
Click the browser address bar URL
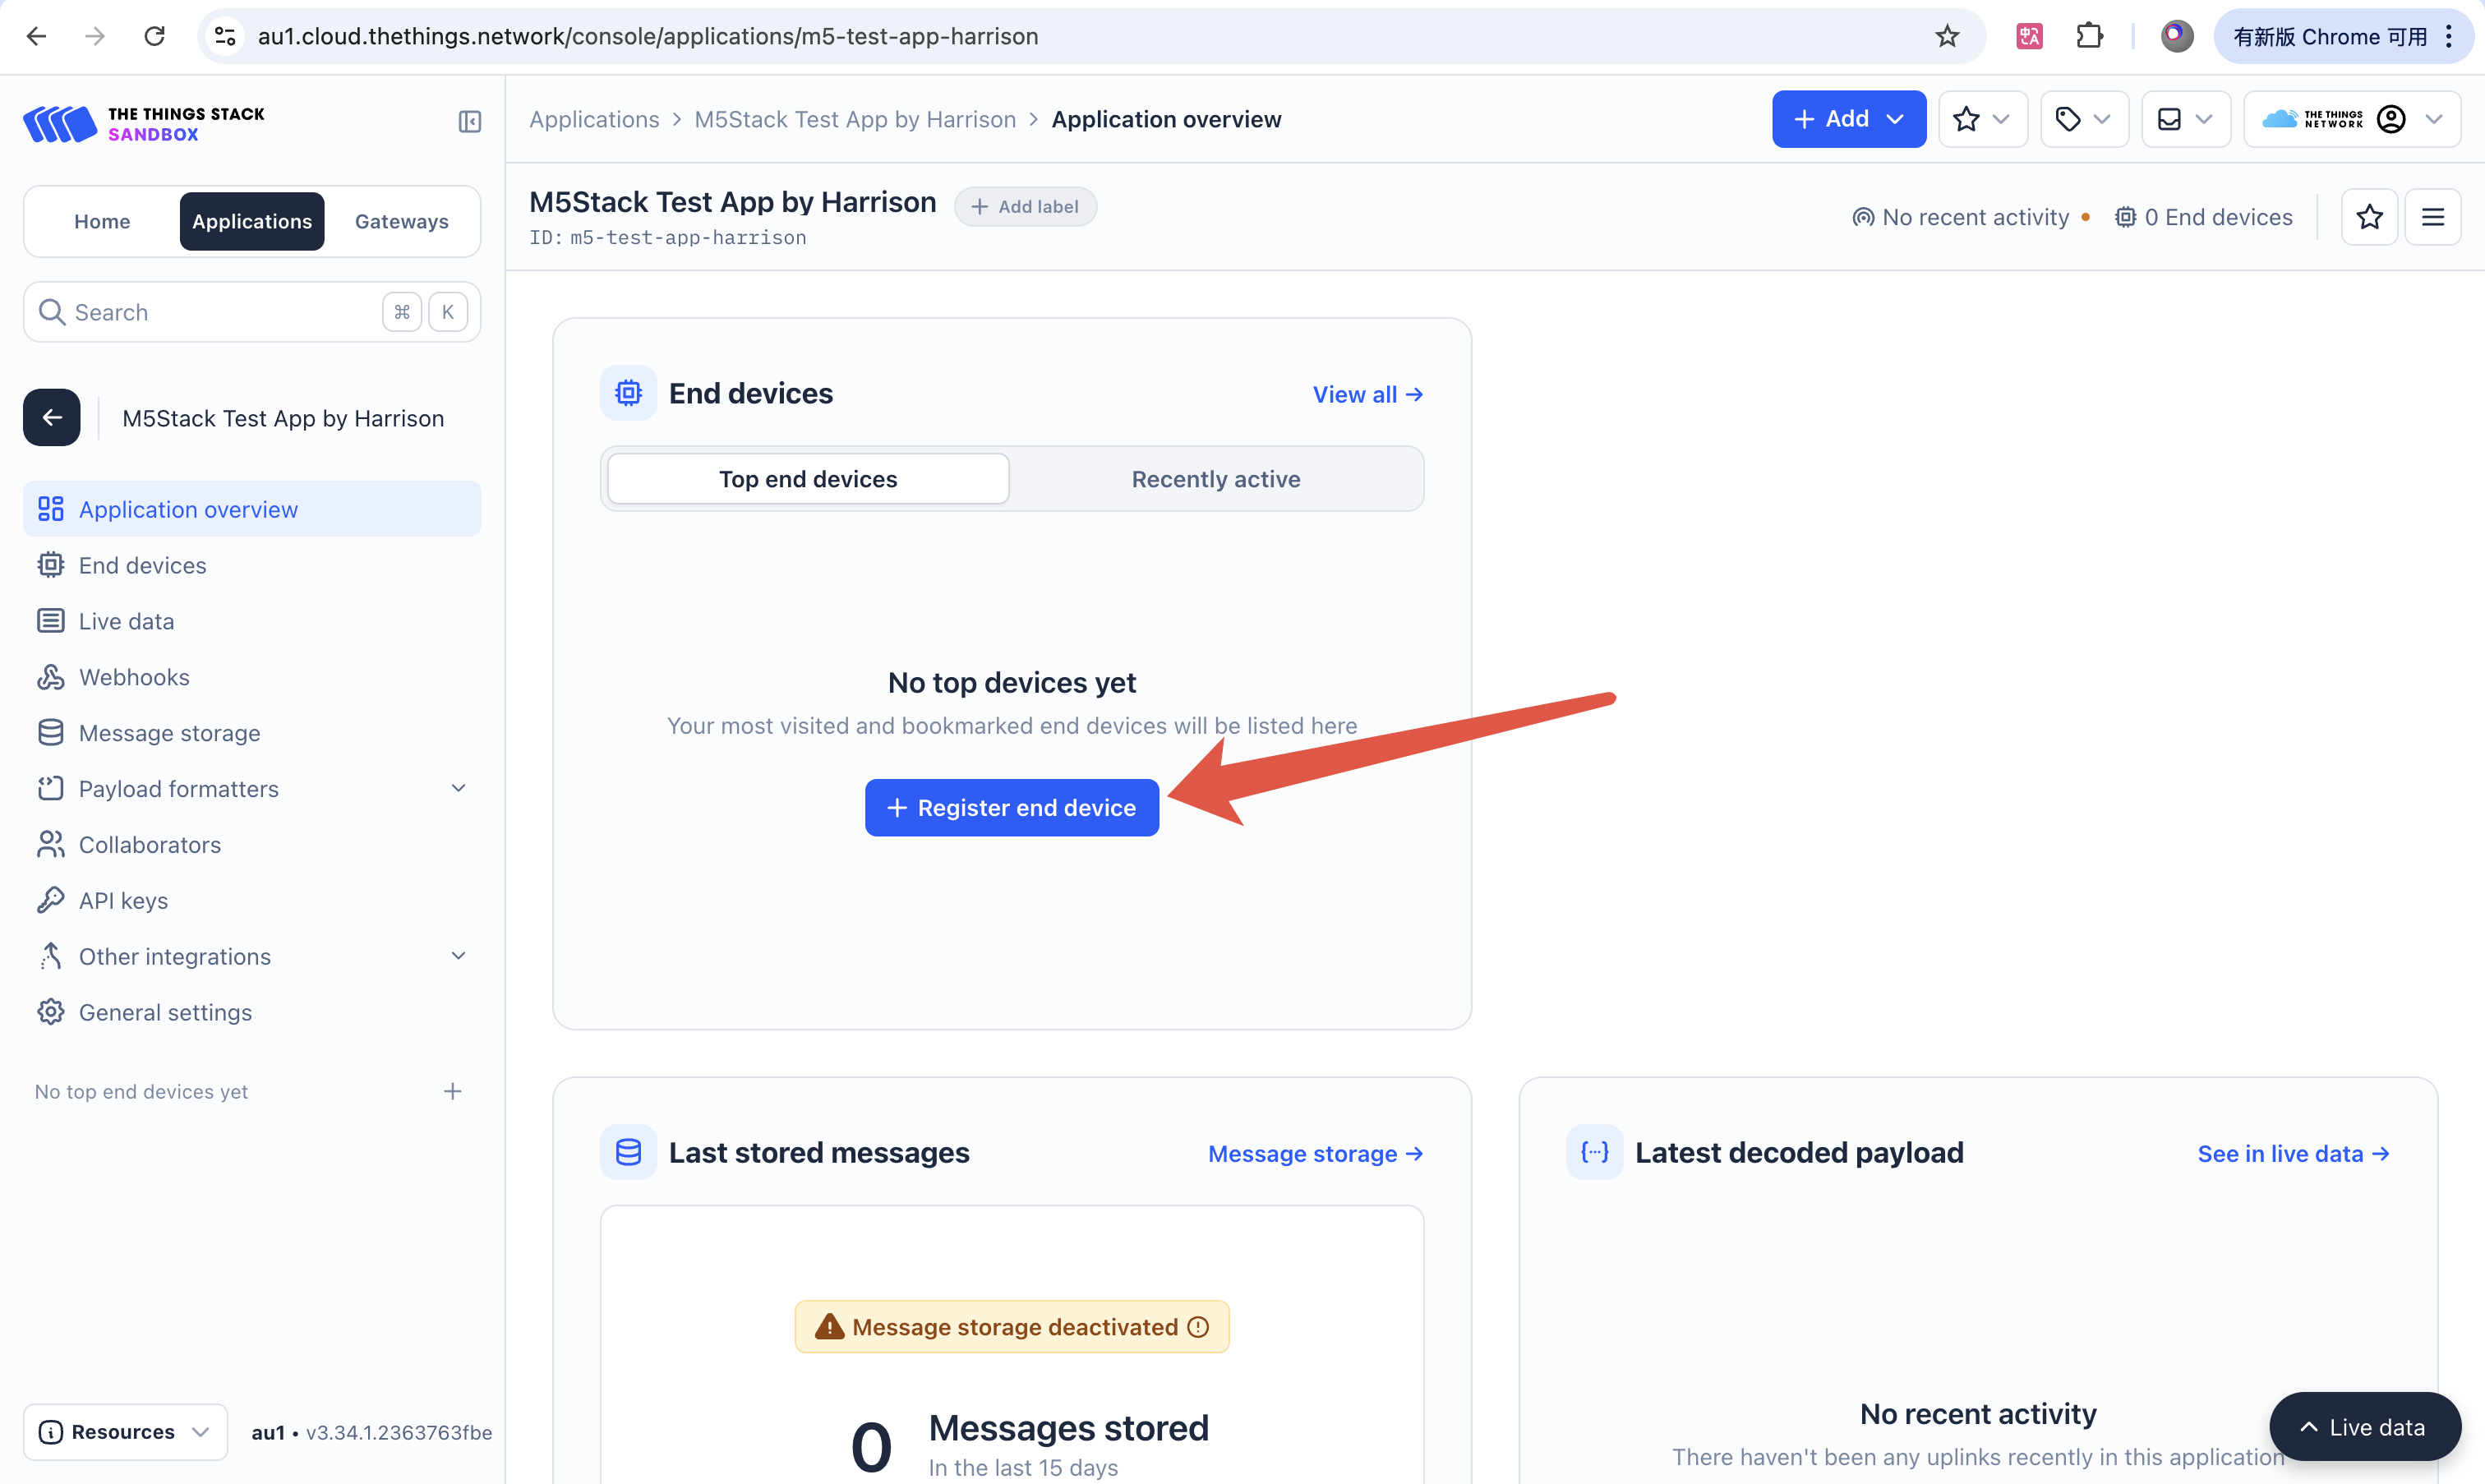pos(648,37)
